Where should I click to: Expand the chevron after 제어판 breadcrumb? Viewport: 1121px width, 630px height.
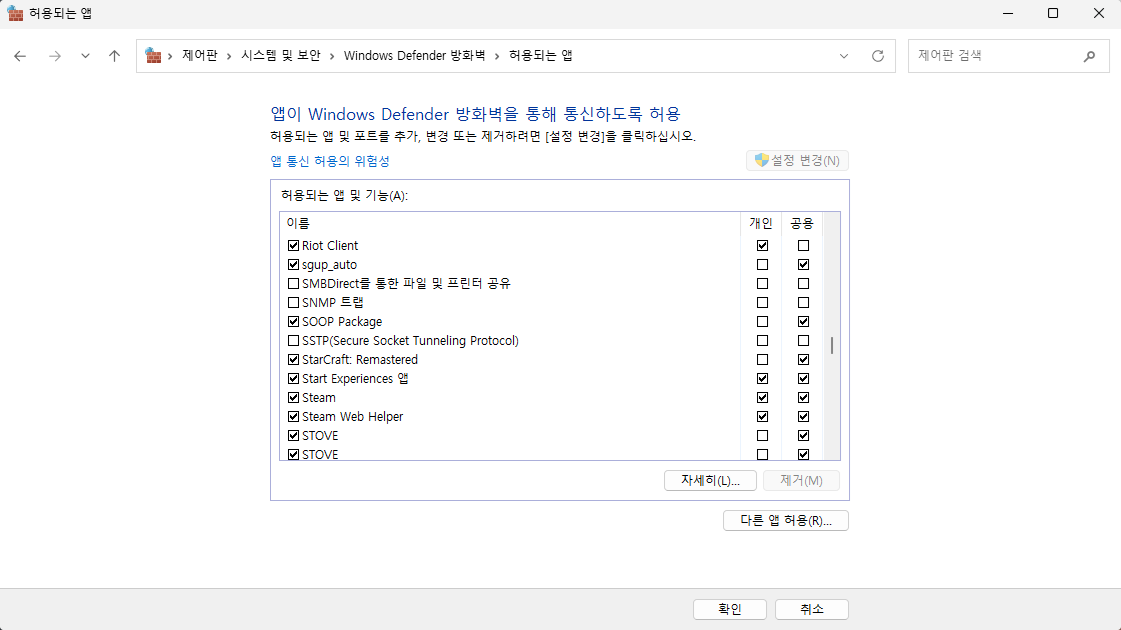pyautogui.click(x=229, y=56)
